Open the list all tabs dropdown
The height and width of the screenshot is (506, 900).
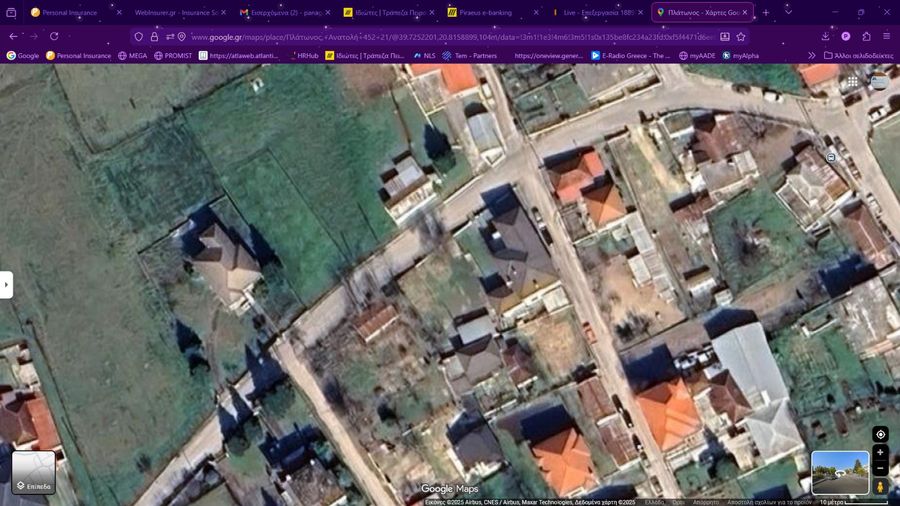tap(789, 13)
